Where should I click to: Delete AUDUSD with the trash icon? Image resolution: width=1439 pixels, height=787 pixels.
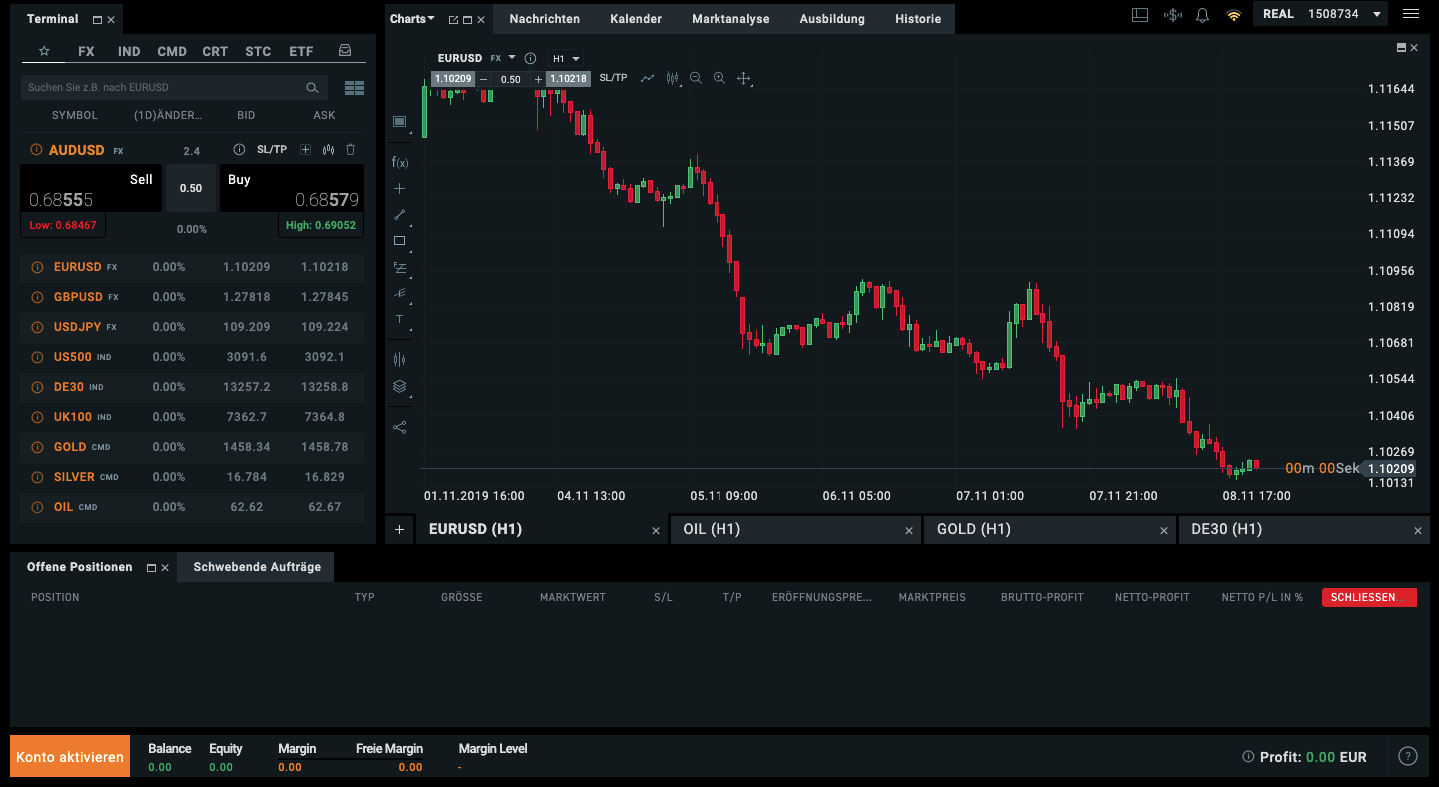350,150
